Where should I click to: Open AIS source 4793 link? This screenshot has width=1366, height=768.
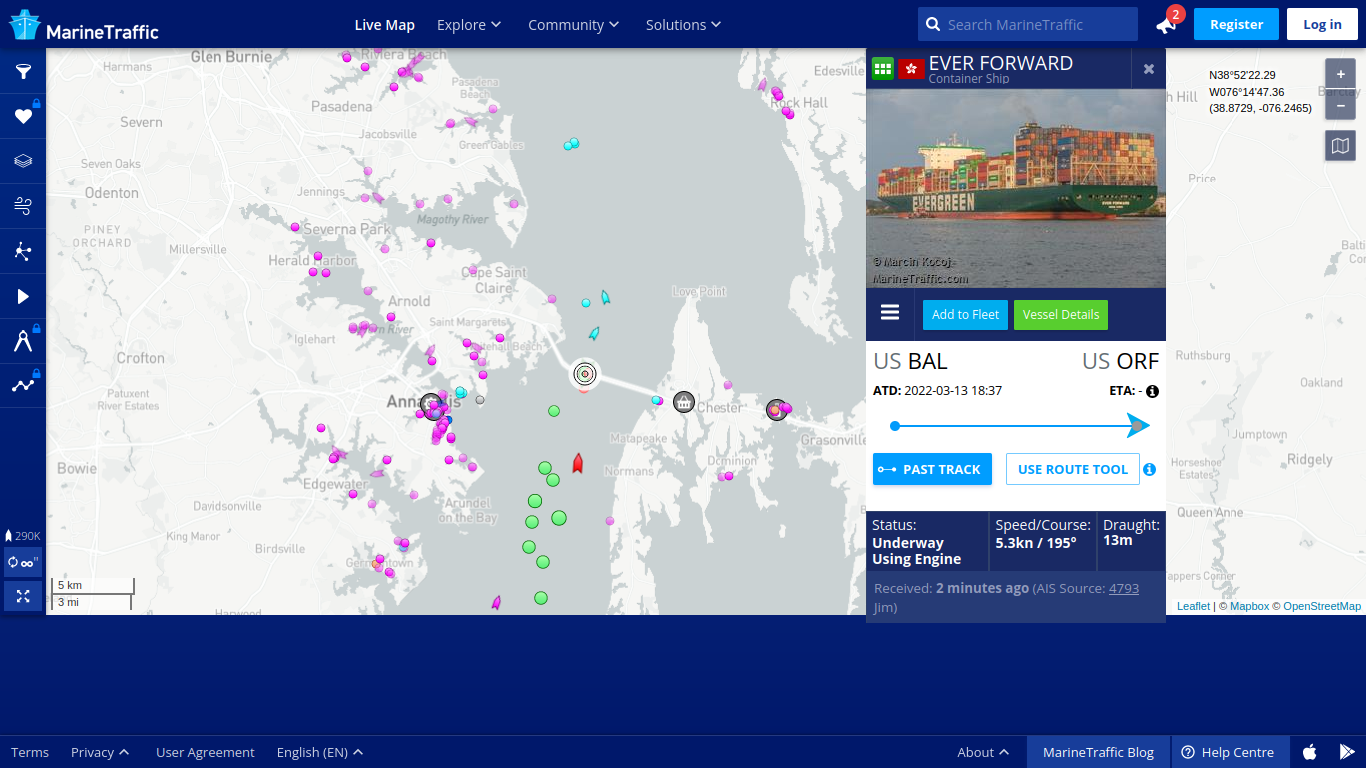pyautogui.click(x=1124, y=588)
